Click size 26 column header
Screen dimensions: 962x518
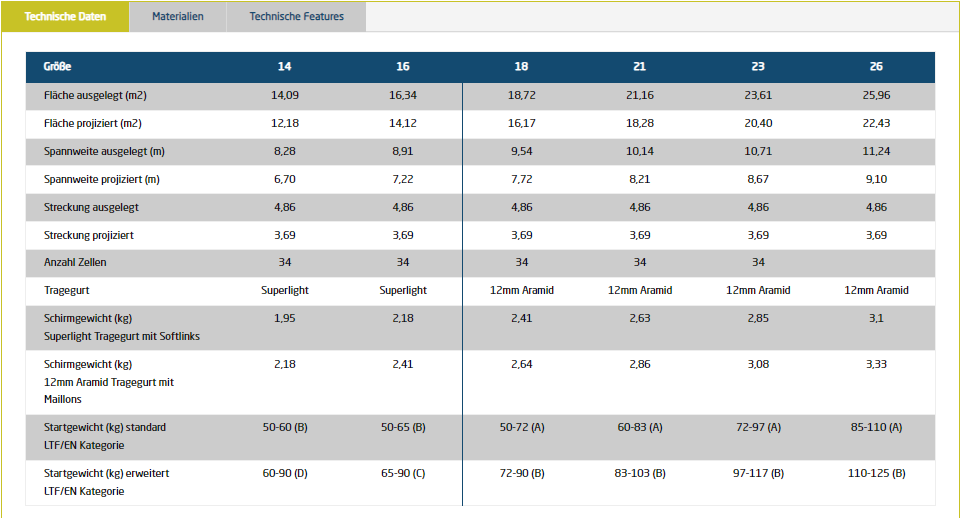(x=876, y=67)
